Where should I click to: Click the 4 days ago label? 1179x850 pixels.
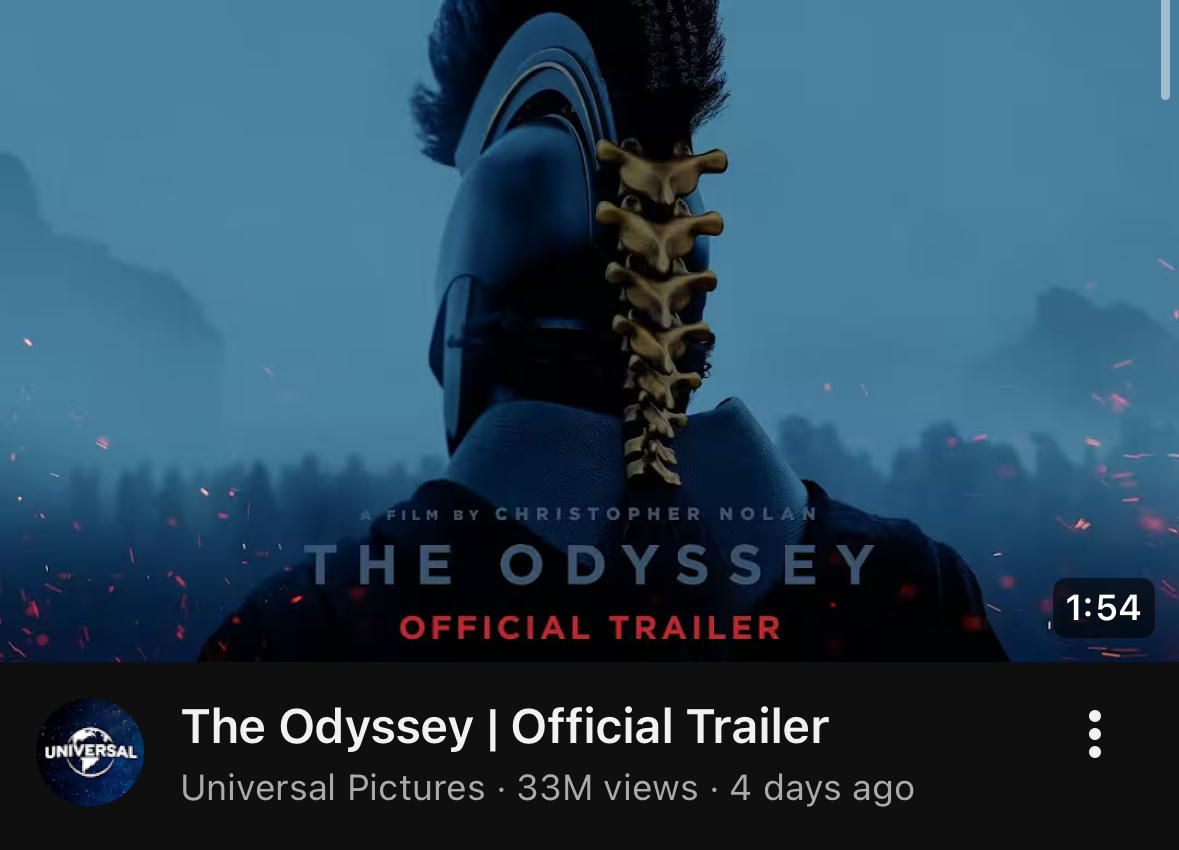[x=822, y=788]
